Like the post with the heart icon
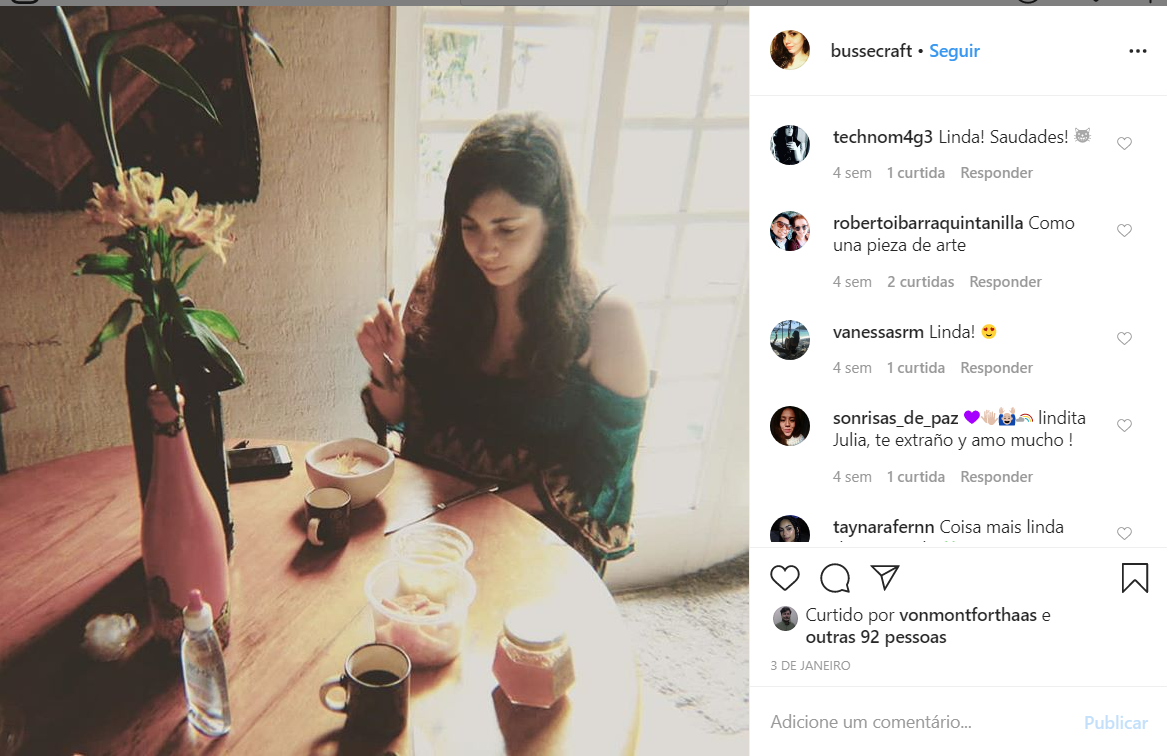Viewport: 1167px width, 756px height. [784, 577]
